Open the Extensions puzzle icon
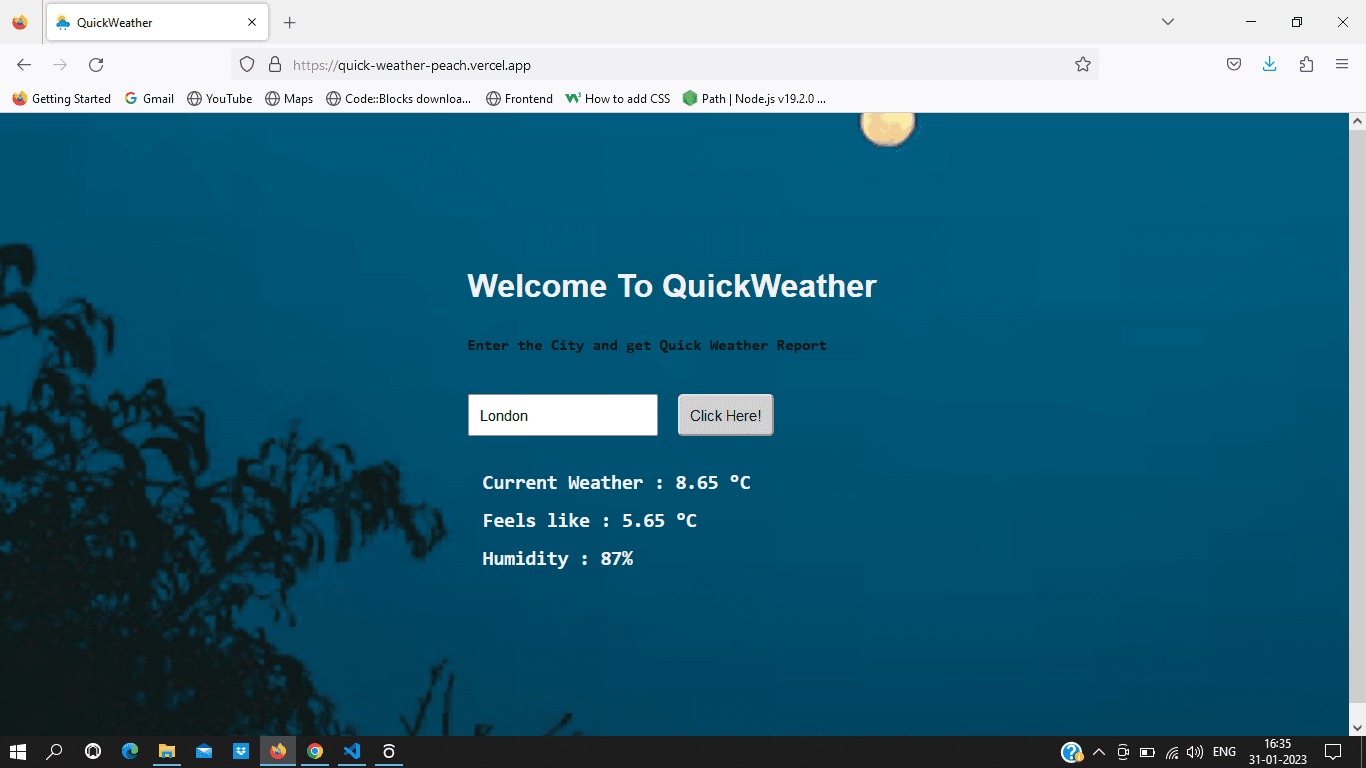The height and width of the screenshot is (768, 1366). coord(1306,65)
